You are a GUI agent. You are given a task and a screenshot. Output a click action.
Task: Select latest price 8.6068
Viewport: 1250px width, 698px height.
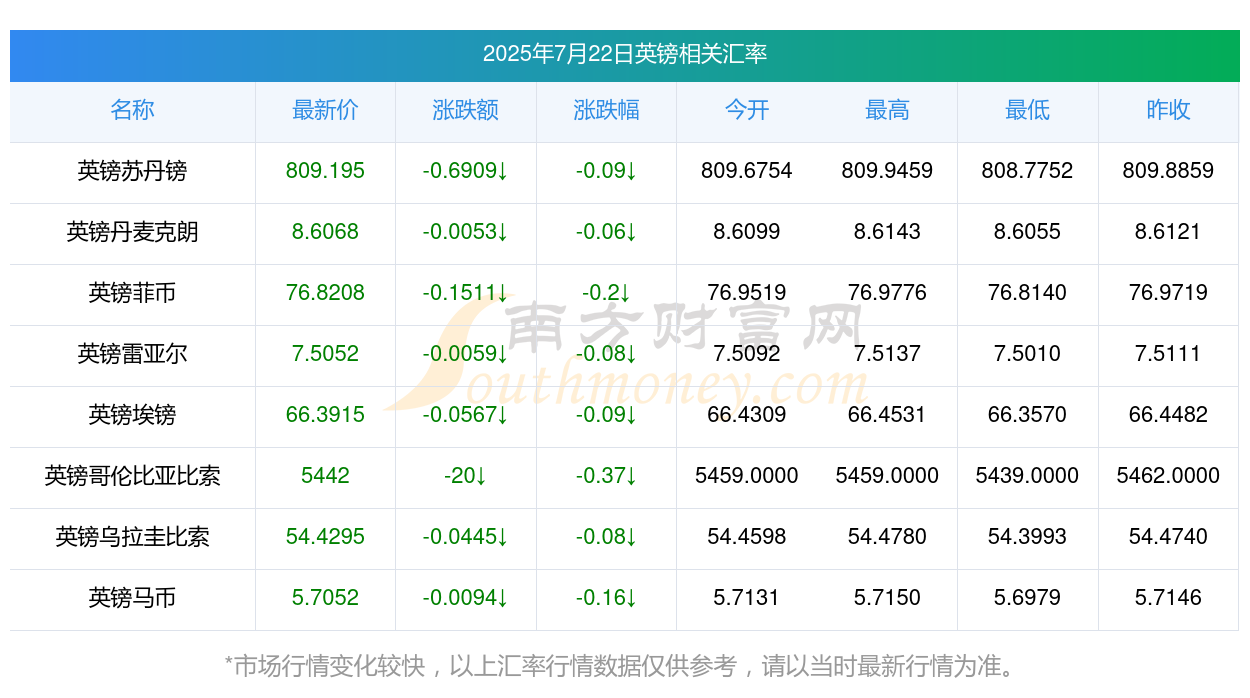[325, 232]
